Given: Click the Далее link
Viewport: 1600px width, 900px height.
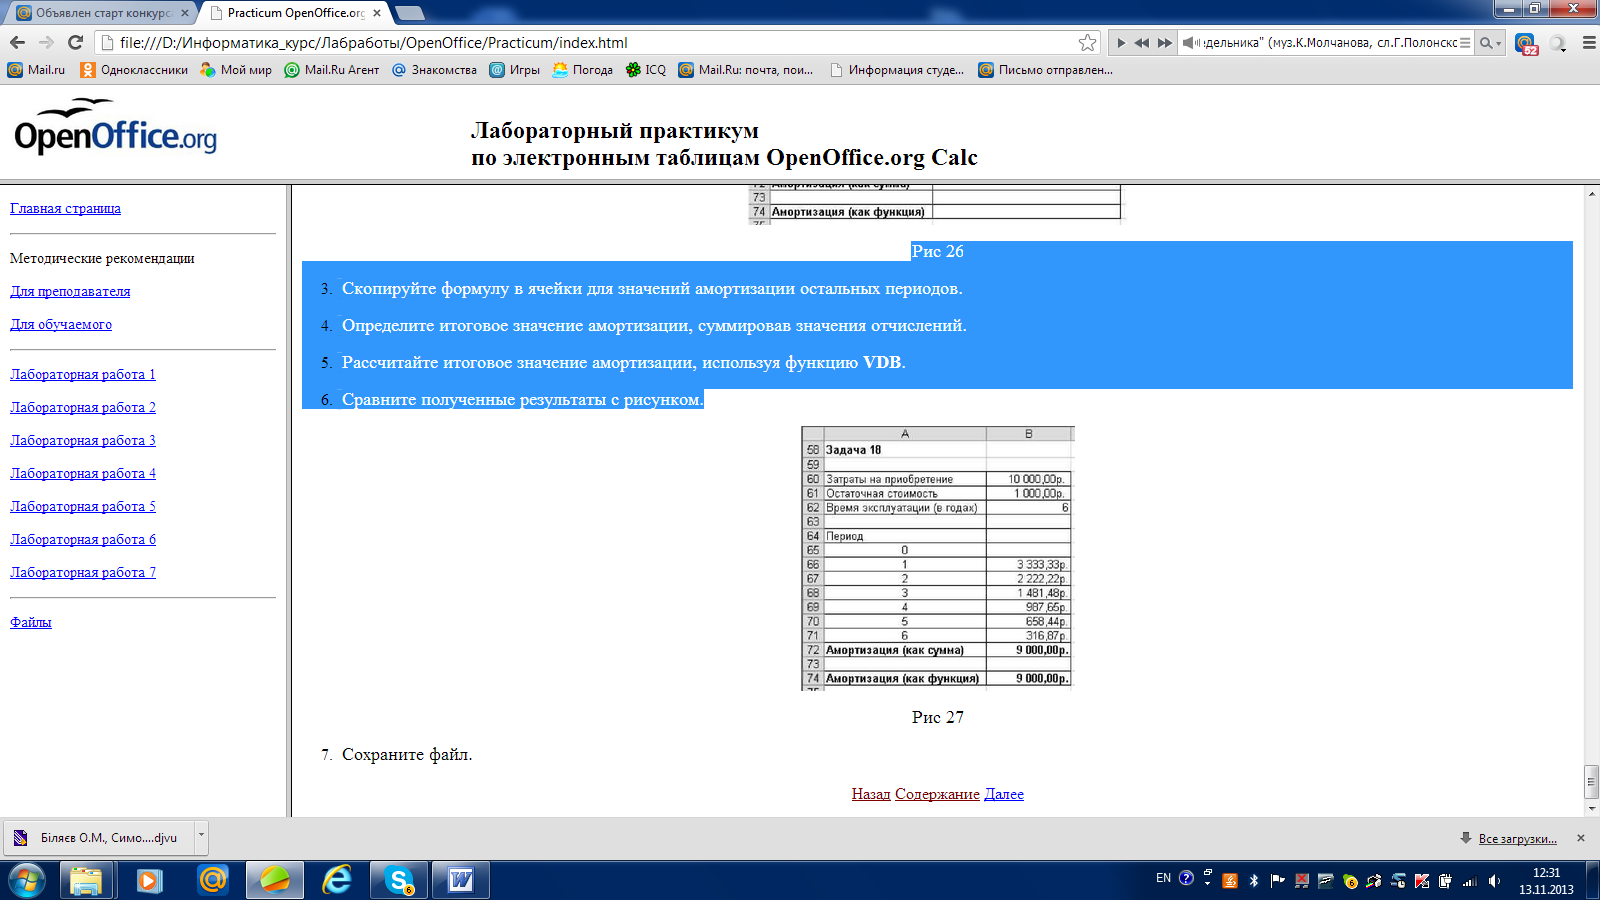Looking at the screenshot, I should click(1004, 794).
